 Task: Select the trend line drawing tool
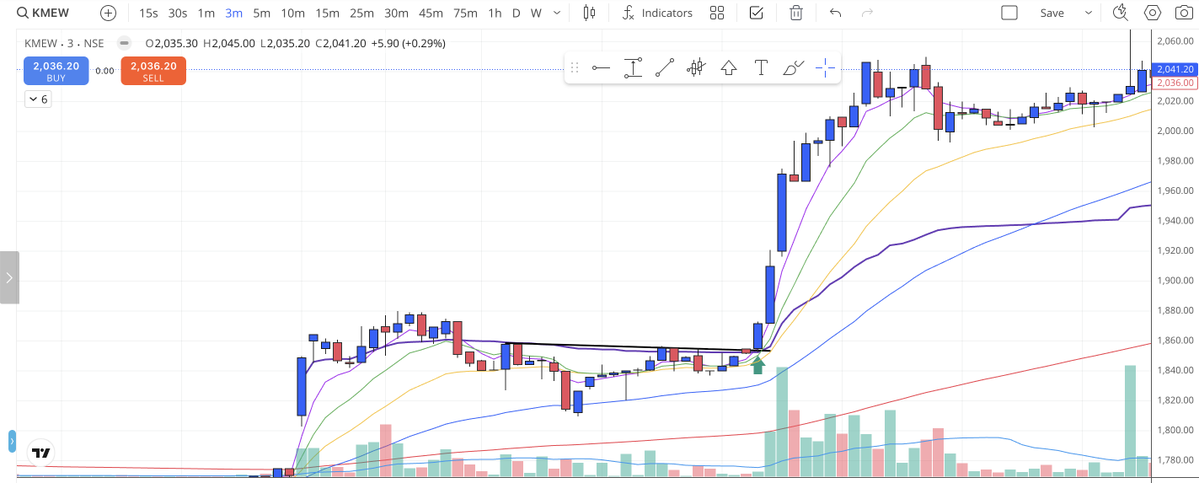click(x=664, y=68)
